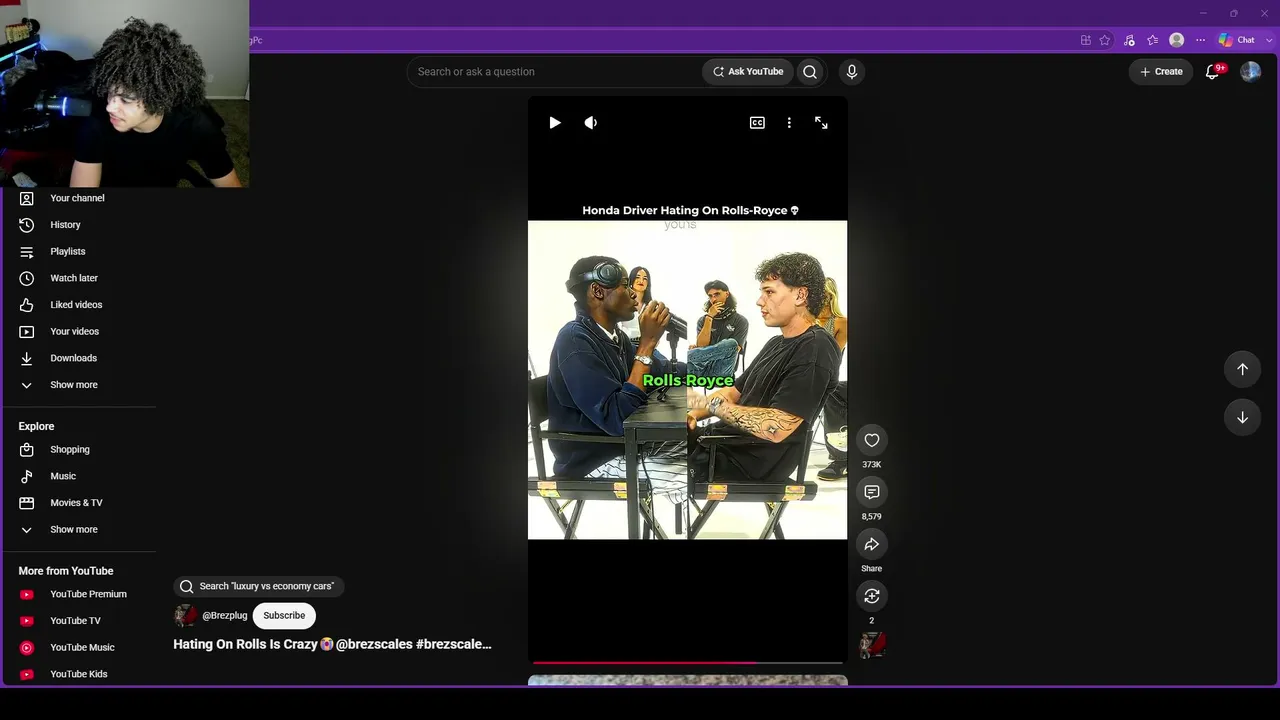Open the Short's three-dot more options menu

click(x=789, y=123)
